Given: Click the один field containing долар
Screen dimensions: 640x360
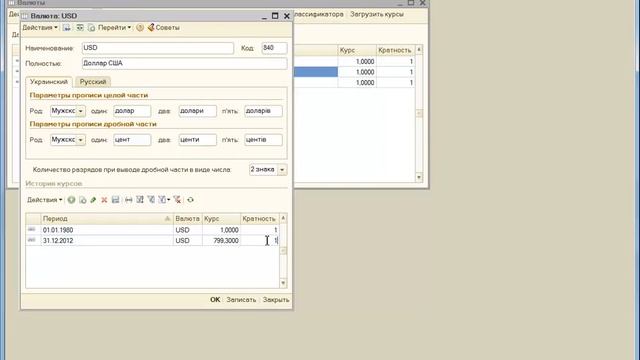Looking at the screenshot, I should pyautogui.click(x=132, y=111).
